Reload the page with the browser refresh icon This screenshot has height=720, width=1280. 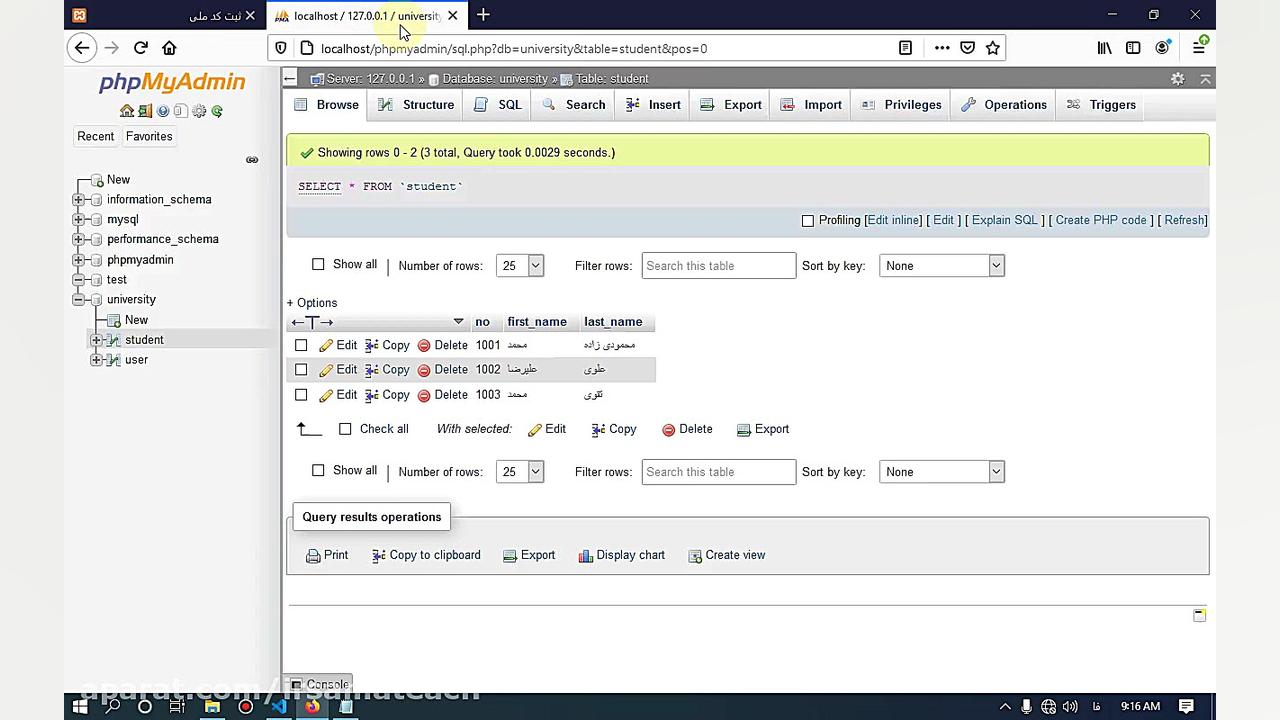[x=141, y=47]
